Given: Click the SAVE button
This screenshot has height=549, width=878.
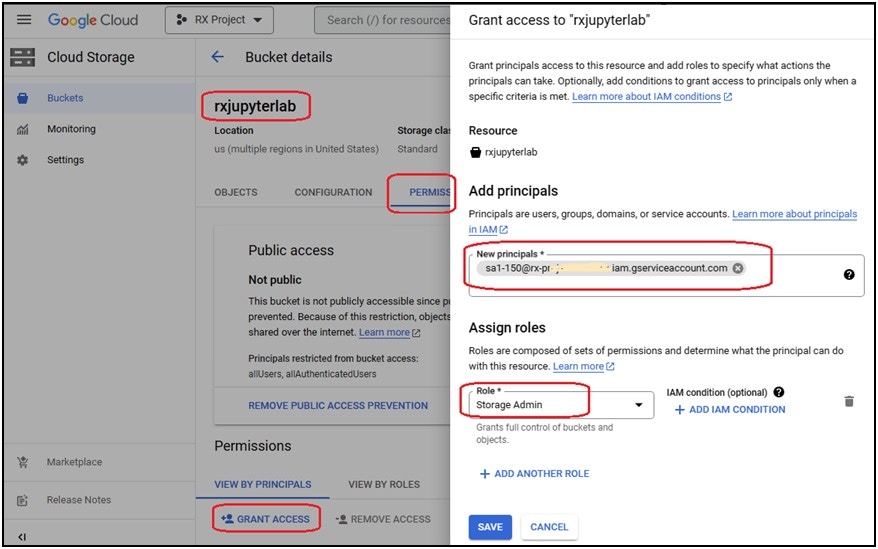Looking at the screenshot, I should coord(490,527).
